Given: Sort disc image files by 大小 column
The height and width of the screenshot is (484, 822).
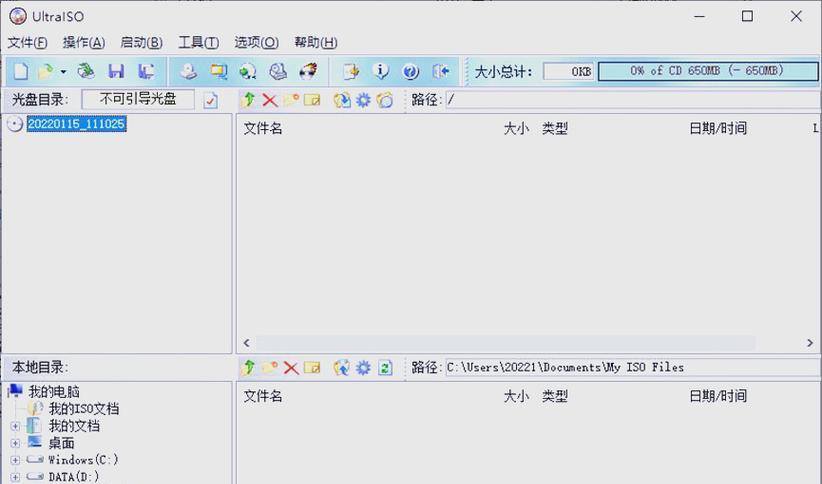Looking at the screenshot, I should tap(516, 128).
